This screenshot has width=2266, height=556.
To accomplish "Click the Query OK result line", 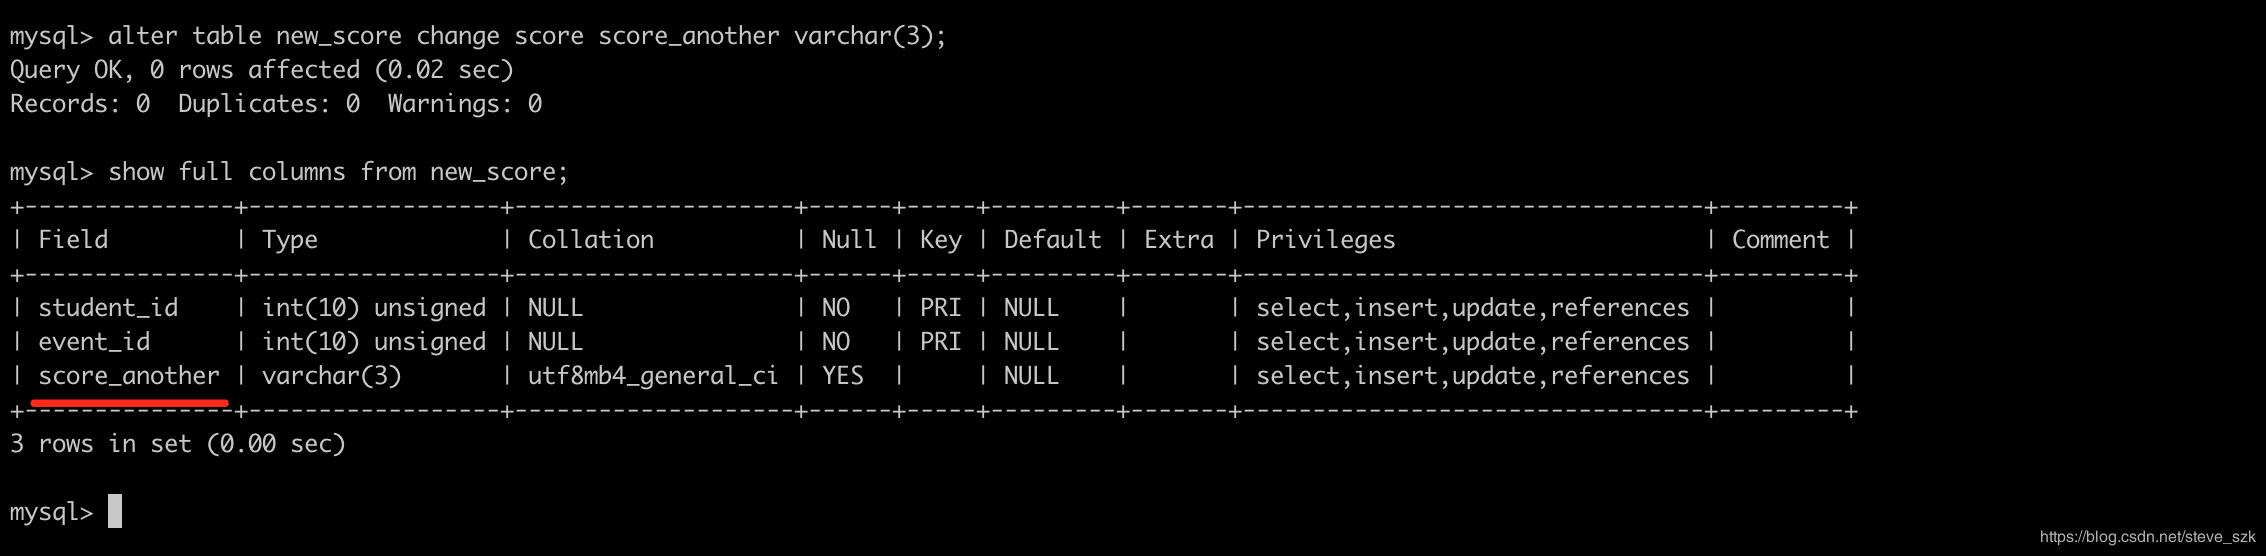I will coord(262,70).
